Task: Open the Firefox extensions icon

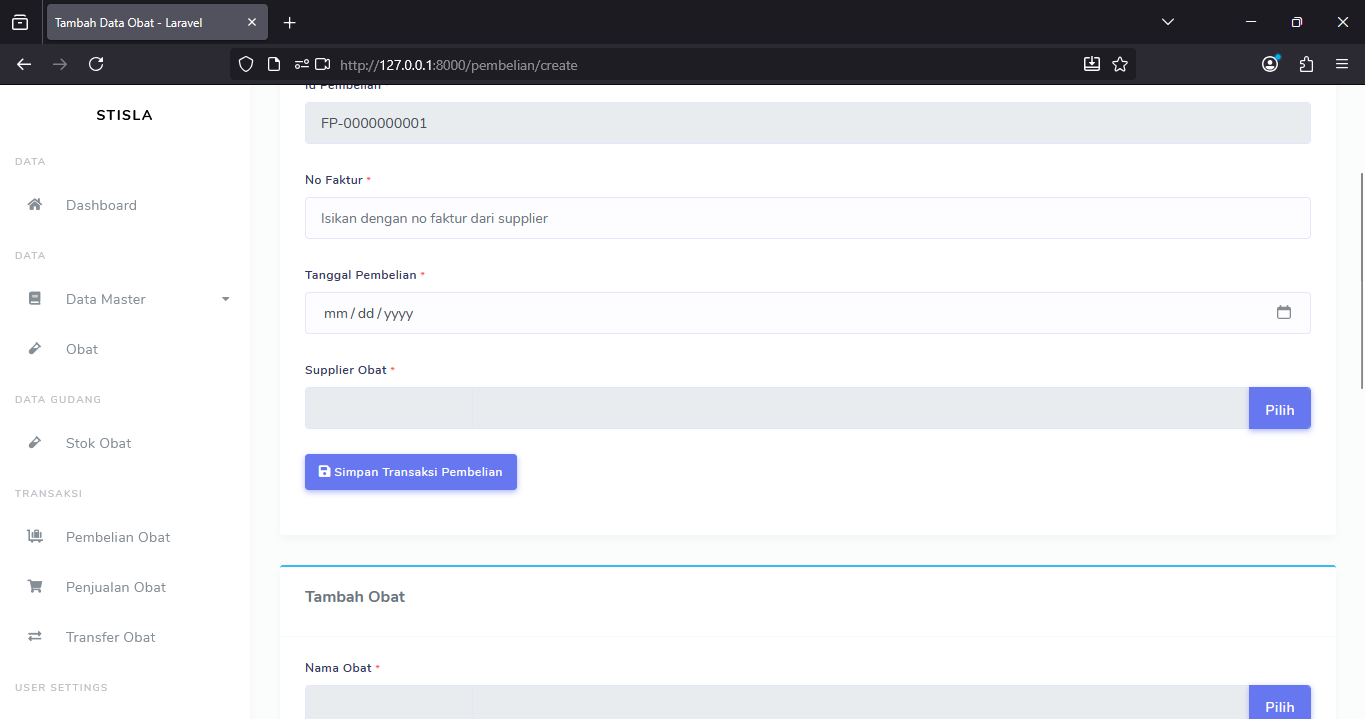Action: 1306,65
